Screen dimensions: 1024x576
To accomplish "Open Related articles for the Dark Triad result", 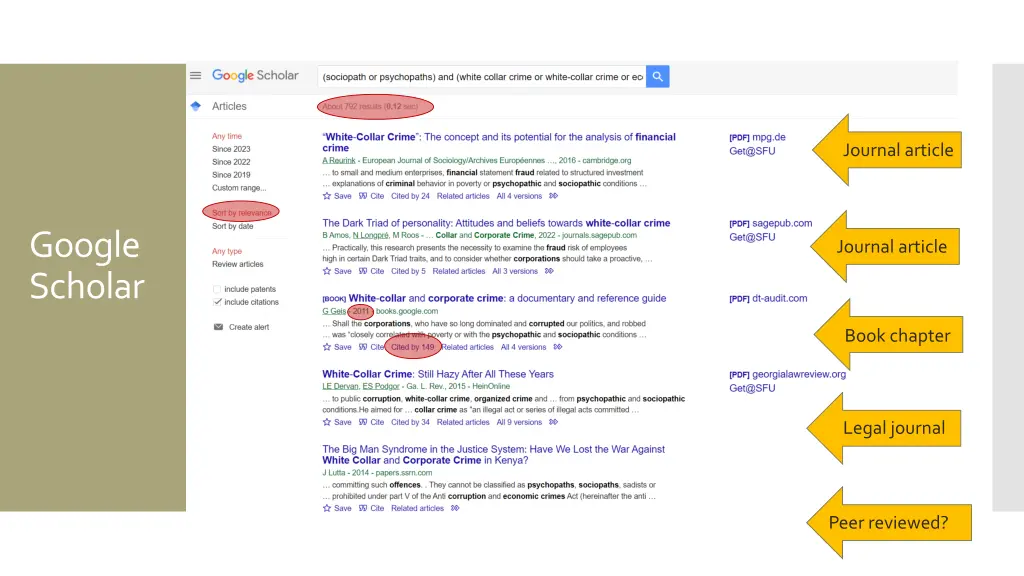I will coord(458,271).
